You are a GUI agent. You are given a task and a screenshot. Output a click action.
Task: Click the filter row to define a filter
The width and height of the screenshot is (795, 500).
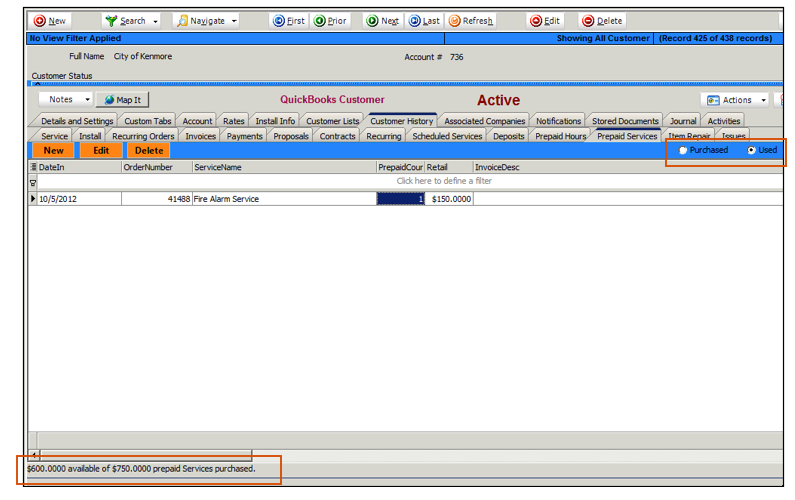tap(444, 181)
